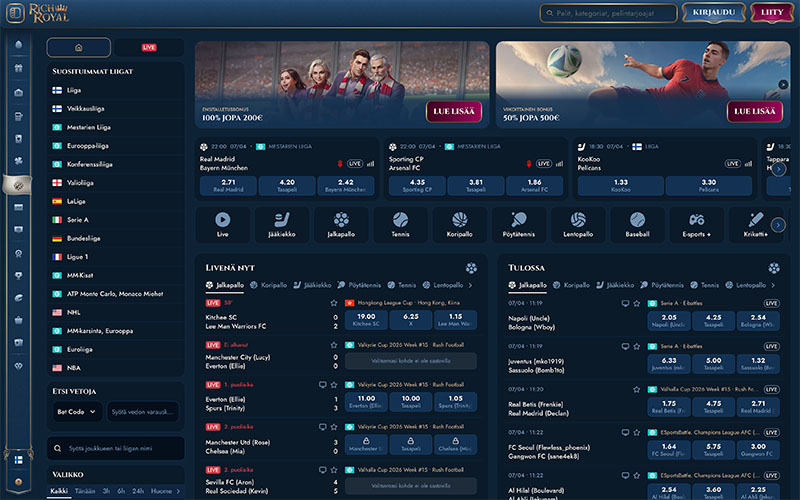Screen dimensions: 800x500
Task: Select Real Madrid odds 2.71
Action: pyautogui.click(x=228, y=185)
